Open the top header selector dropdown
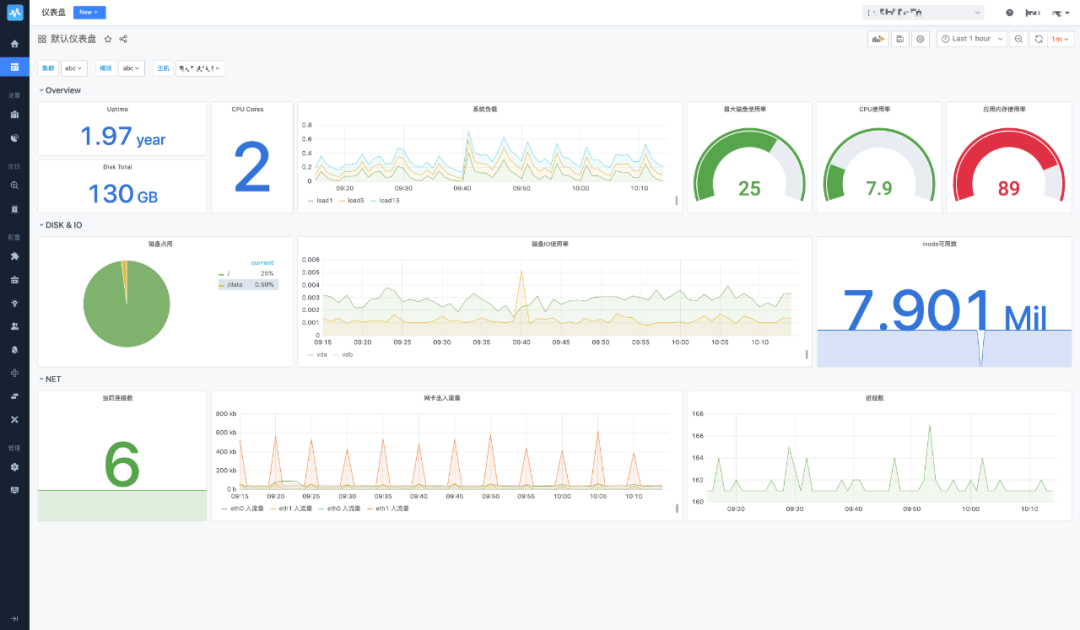The width and height of the screenshot is (1080, 630). tap(923, 12)
